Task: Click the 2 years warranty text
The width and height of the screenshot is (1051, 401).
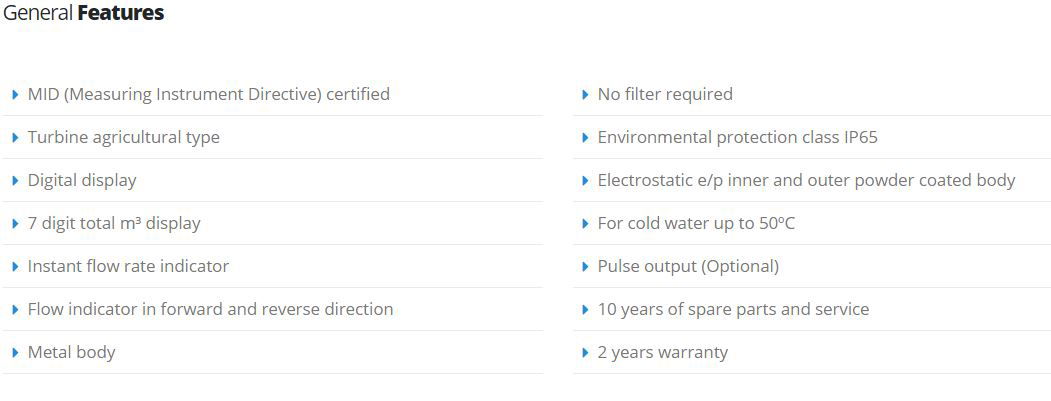Action: coord(662,352)
